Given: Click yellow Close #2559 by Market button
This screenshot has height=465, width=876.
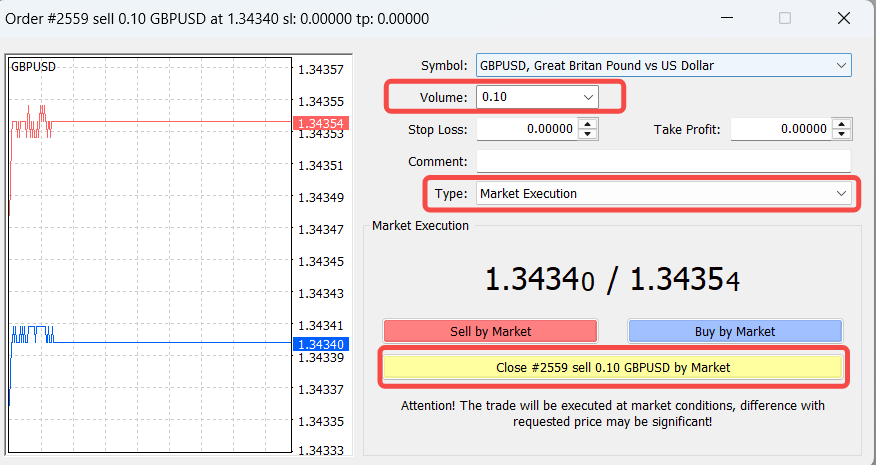Looking at the screenshot, I should tap(613, 367).
